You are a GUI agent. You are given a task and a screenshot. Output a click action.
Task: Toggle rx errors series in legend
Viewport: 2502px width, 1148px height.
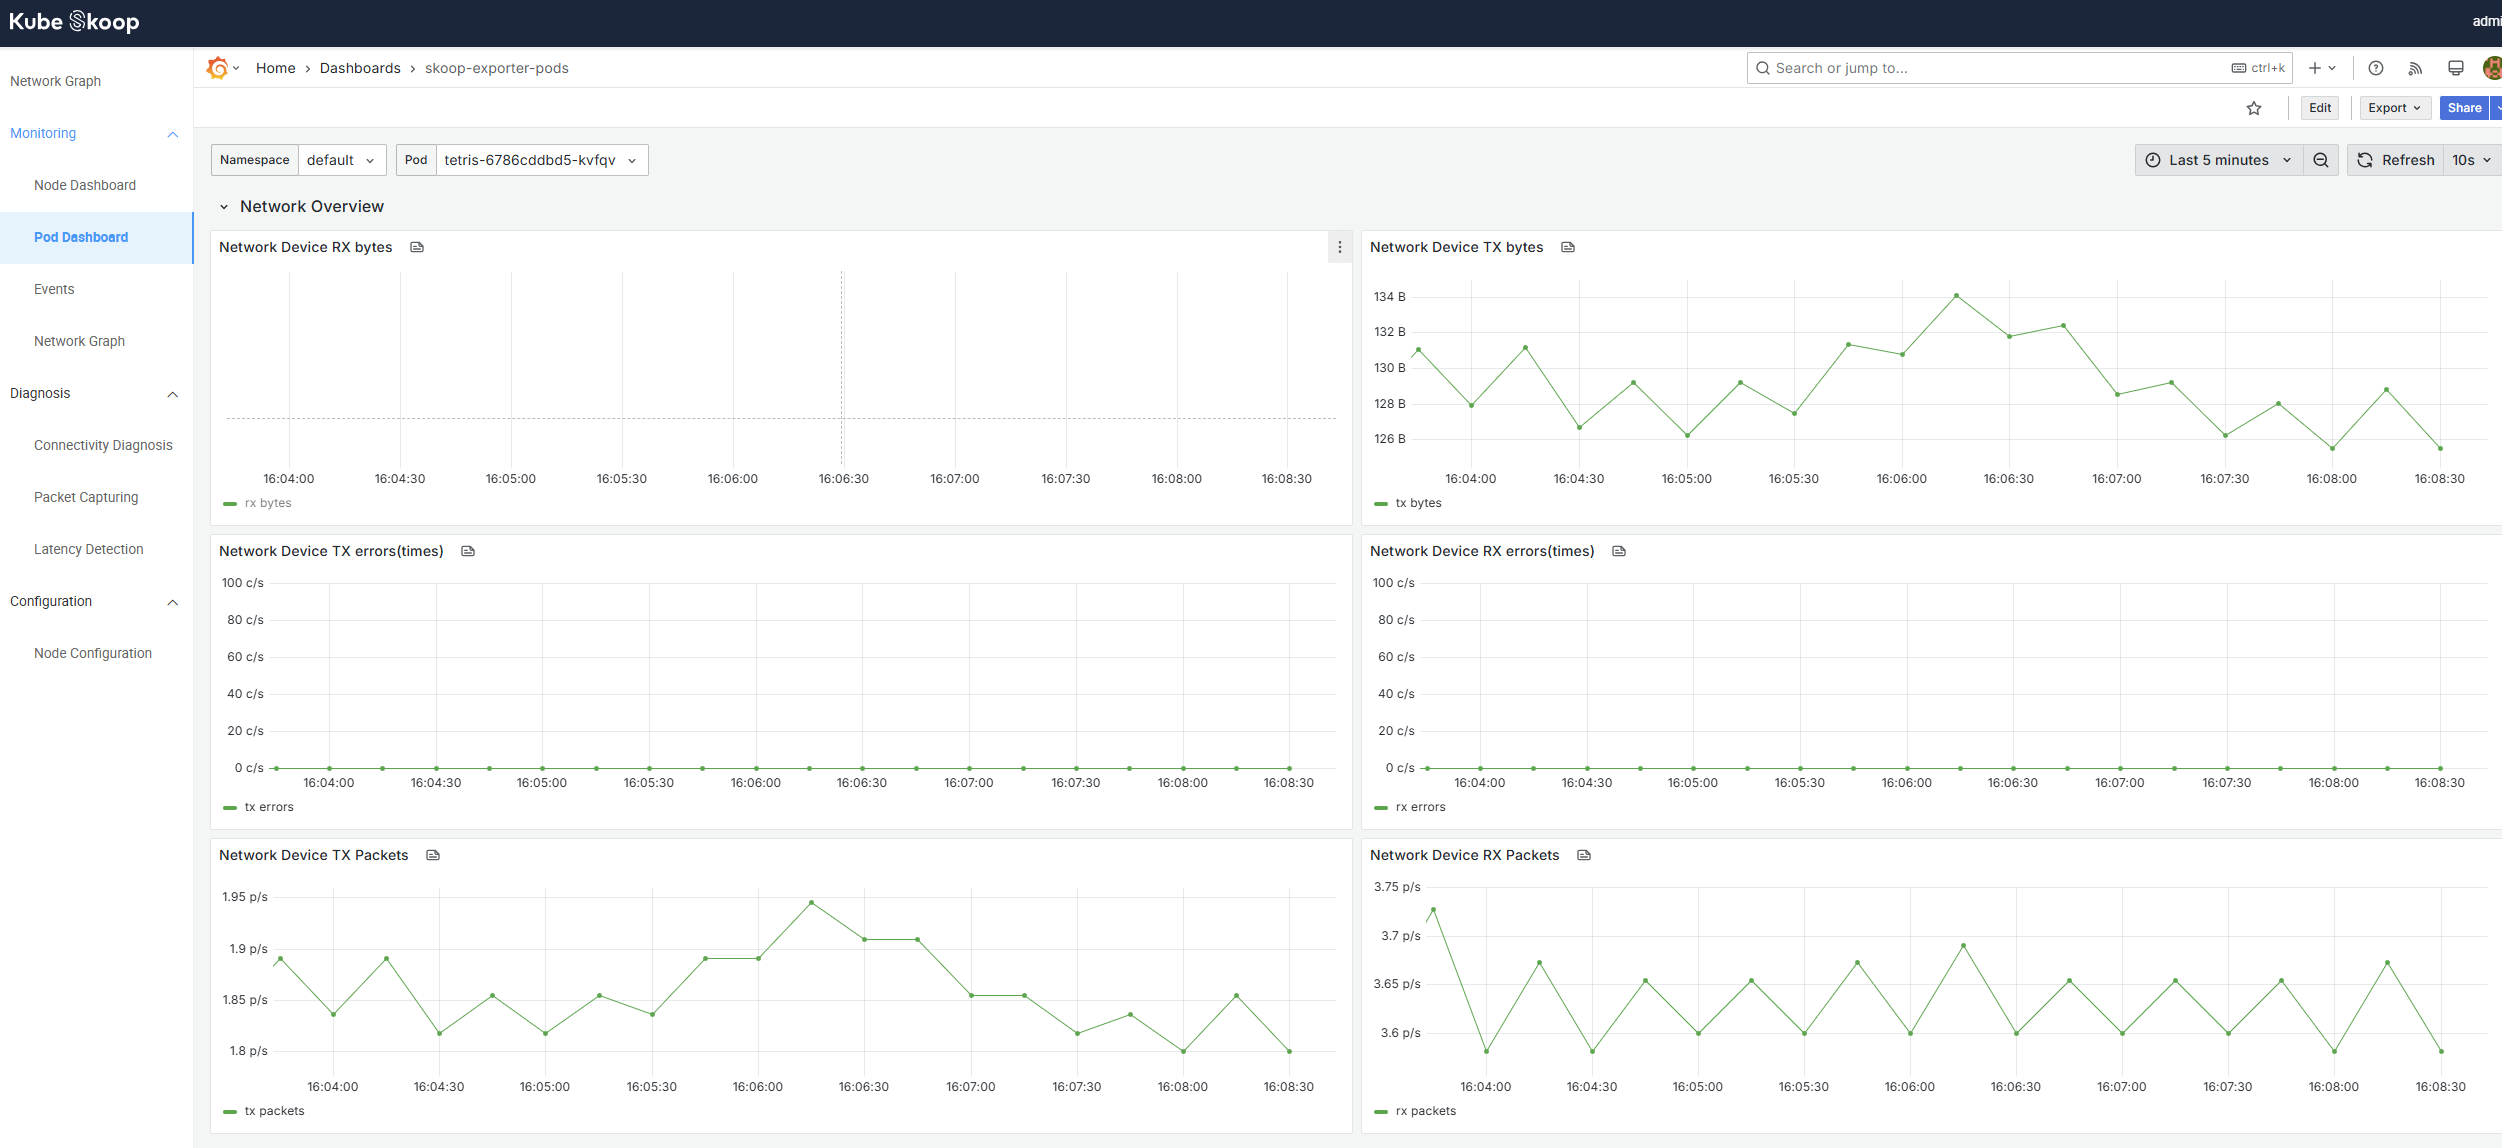tap(1420, 807)
